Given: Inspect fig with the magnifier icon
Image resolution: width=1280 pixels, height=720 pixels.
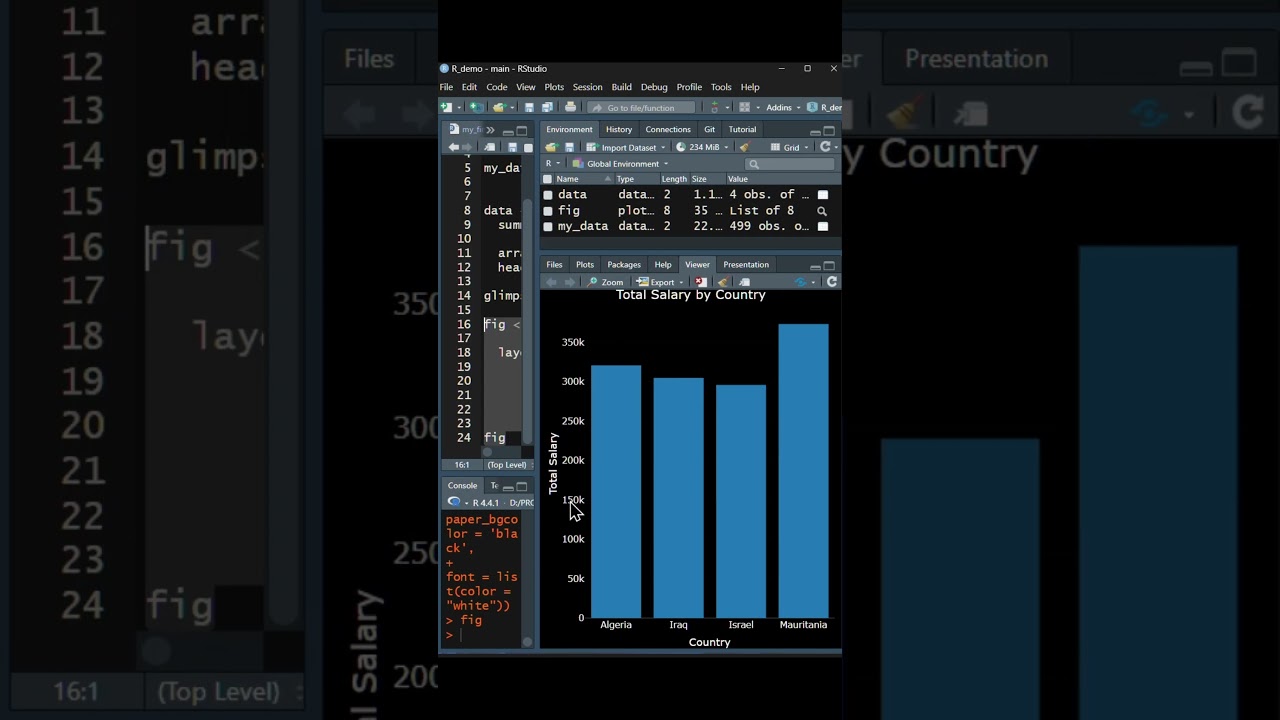Looking at the screenshot, I should pyautogui.click(x=822, y=211).
